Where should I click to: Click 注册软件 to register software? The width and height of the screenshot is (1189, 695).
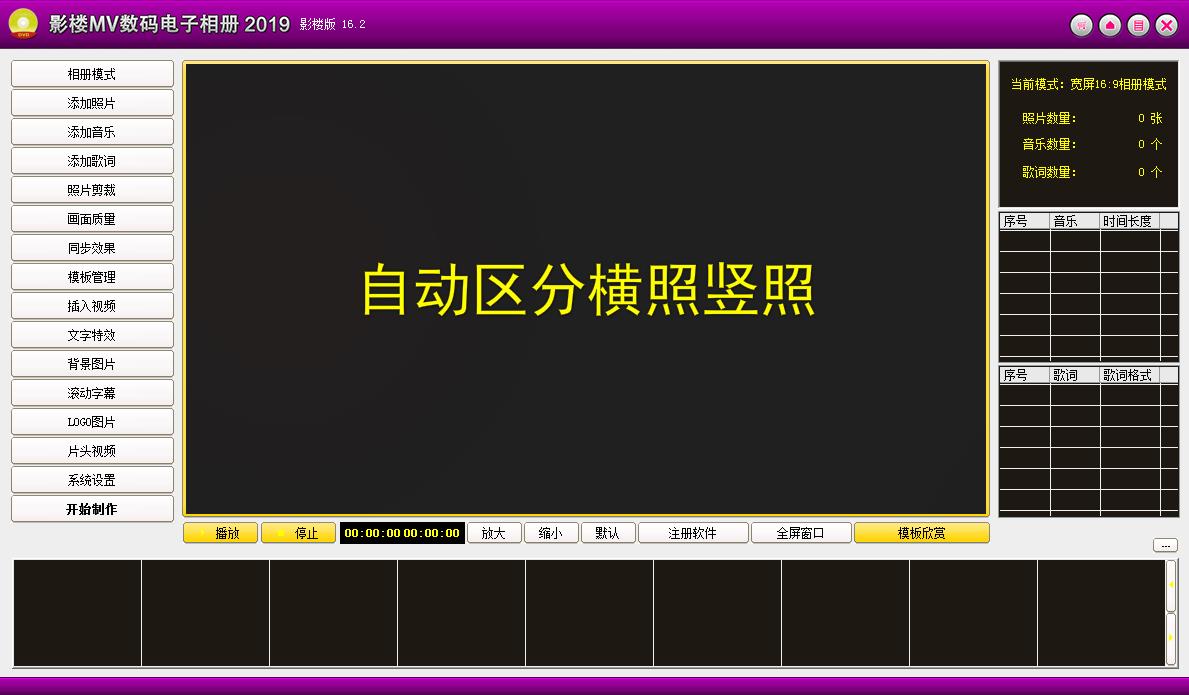pyautogui.click(x=692, y=533)
